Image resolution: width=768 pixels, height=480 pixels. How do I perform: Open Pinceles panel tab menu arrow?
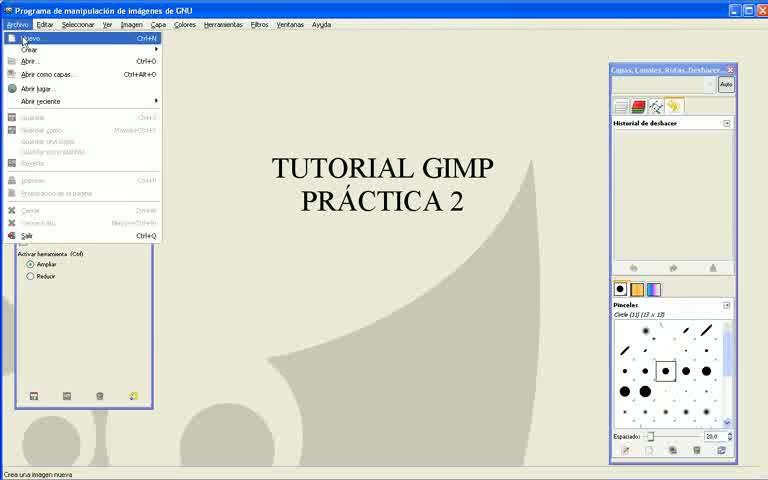coord(726,305)
